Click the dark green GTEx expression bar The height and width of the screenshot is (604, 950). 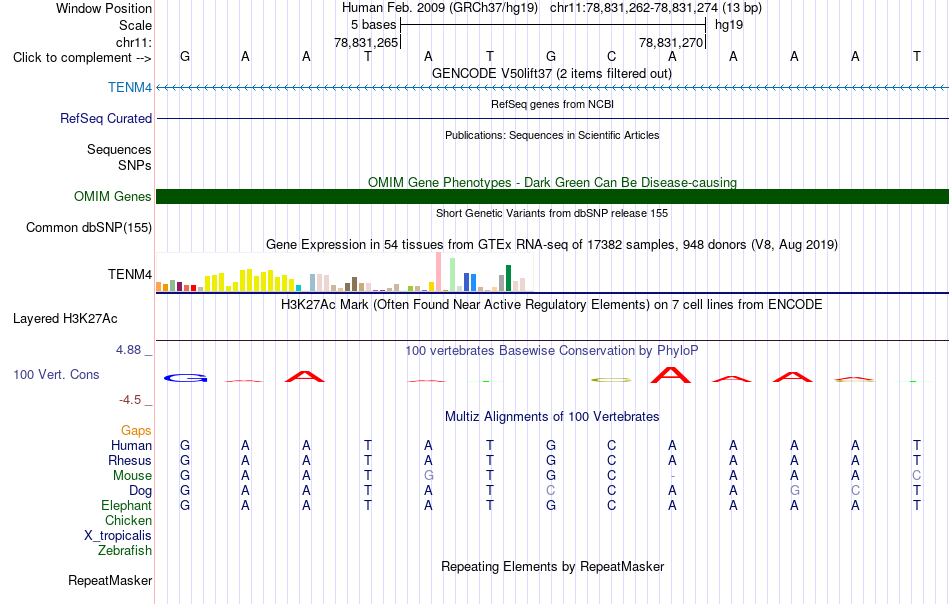(x=508, y=278)
